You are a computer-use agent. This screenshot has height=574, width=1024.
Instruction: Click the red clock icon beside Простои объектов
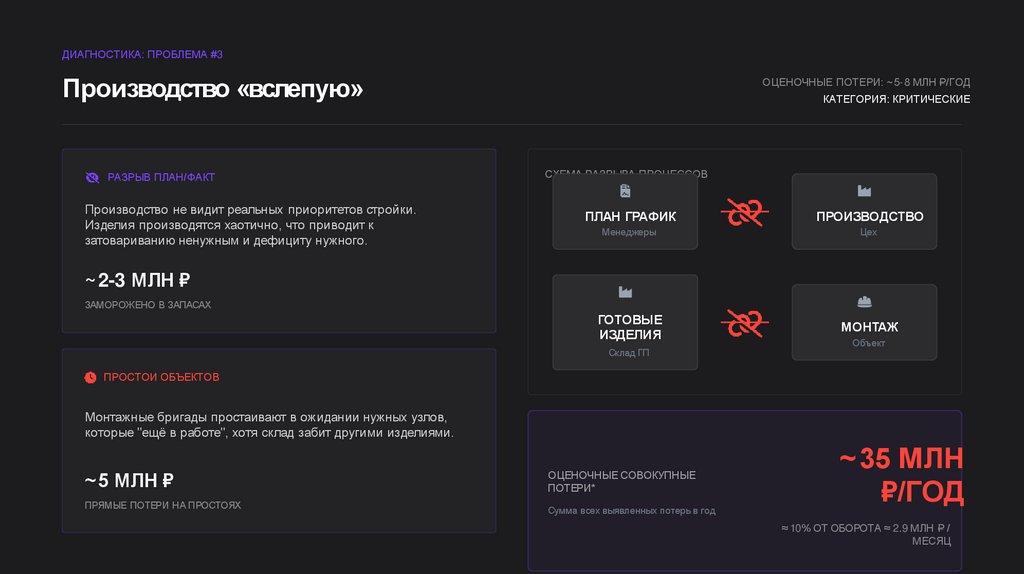[91, 377]
